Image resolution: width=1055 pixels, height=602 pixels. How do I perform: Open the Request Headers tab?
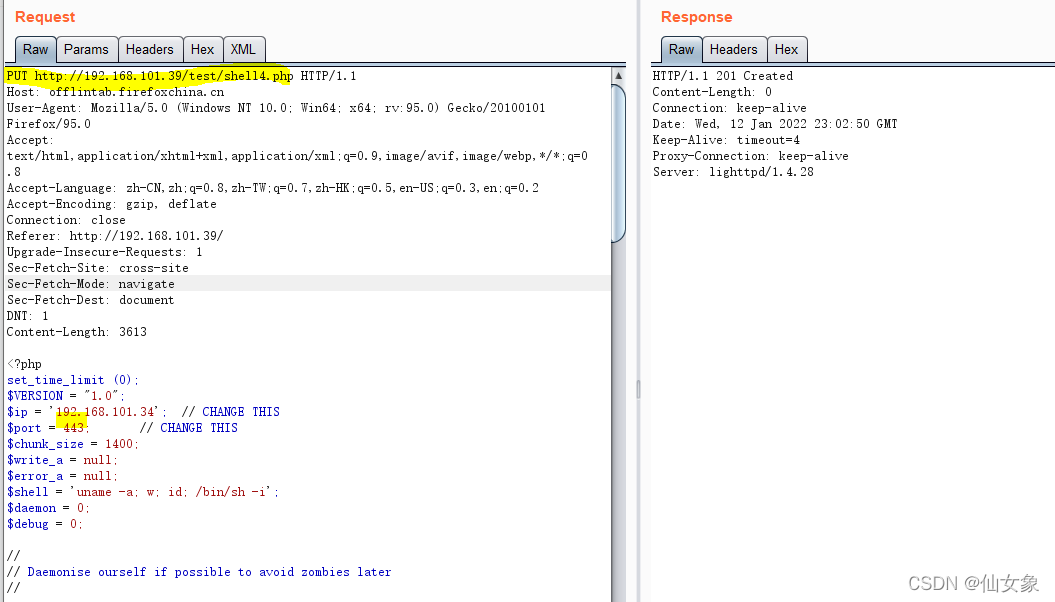coord(149,50)
